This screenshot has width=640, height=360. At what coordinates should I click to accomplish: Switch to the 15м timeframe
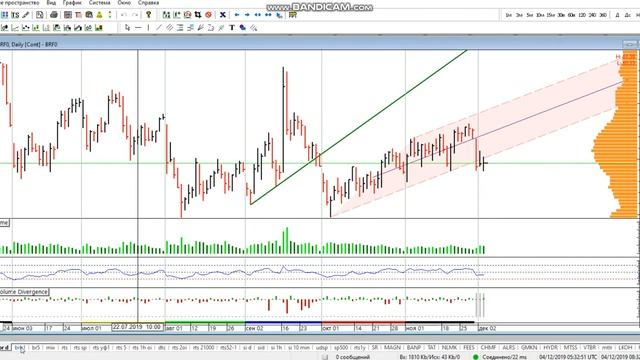tap(551, 15)
